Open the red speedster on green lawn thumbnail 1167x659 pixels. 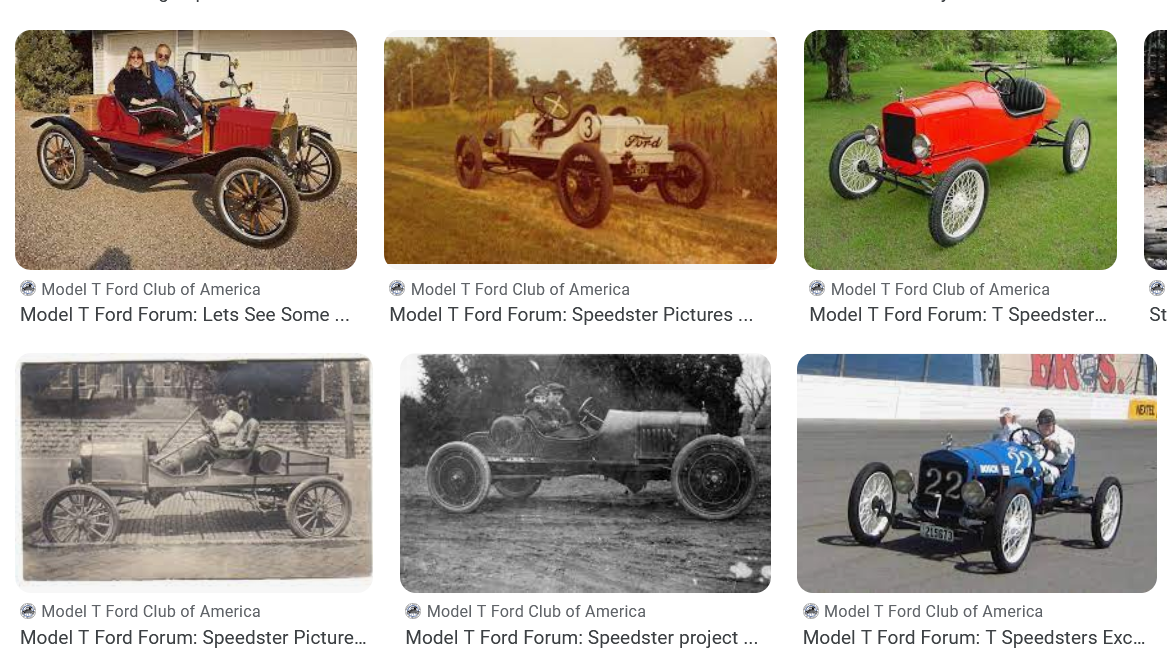(x=960, y=150)
